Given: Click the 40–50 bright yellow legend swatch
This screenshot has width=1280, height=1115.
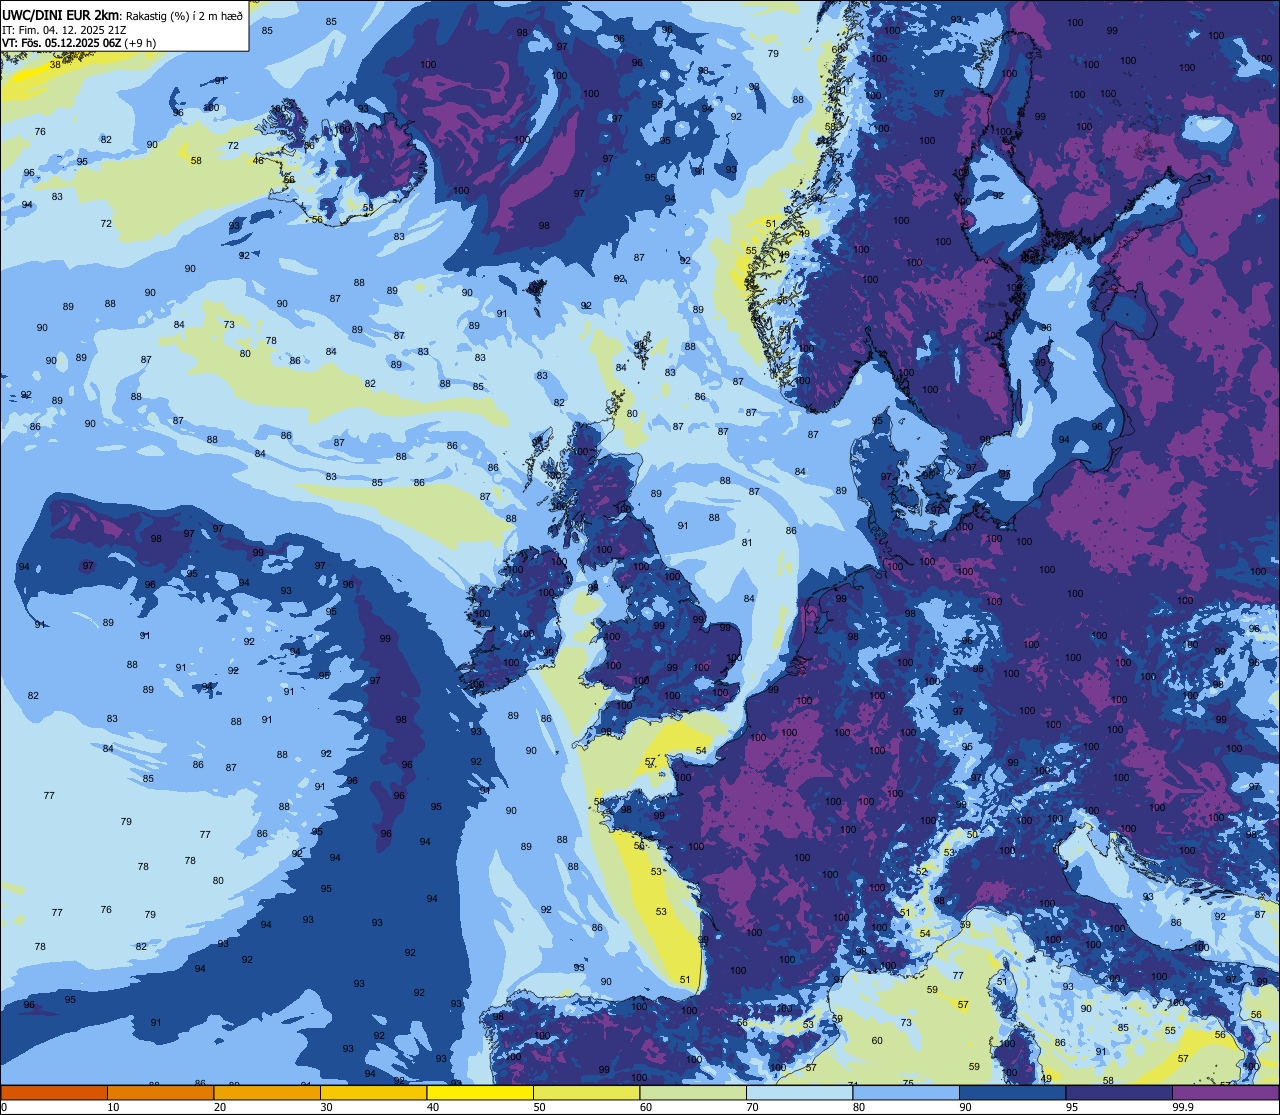Looking at the screenshot, I should click(480, 1092).
